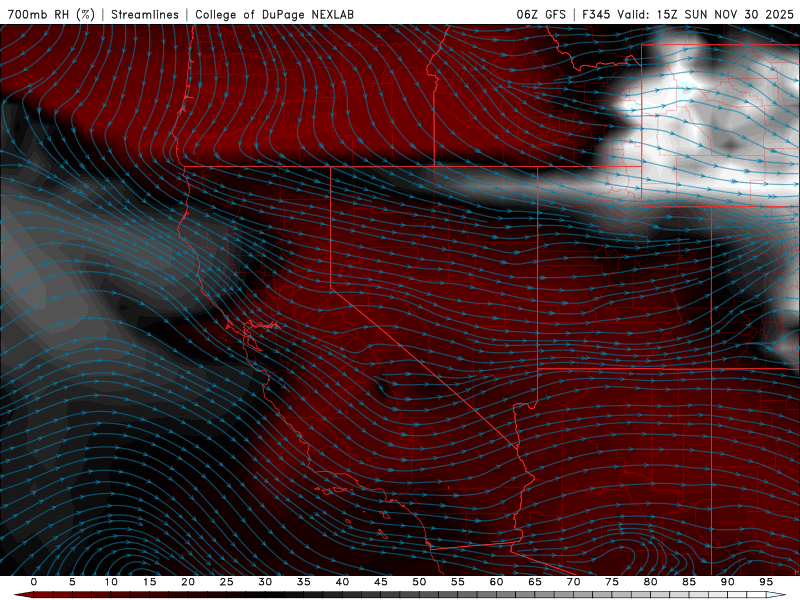Click the 'F345' forecast hour label

click(x=596, y=14)
